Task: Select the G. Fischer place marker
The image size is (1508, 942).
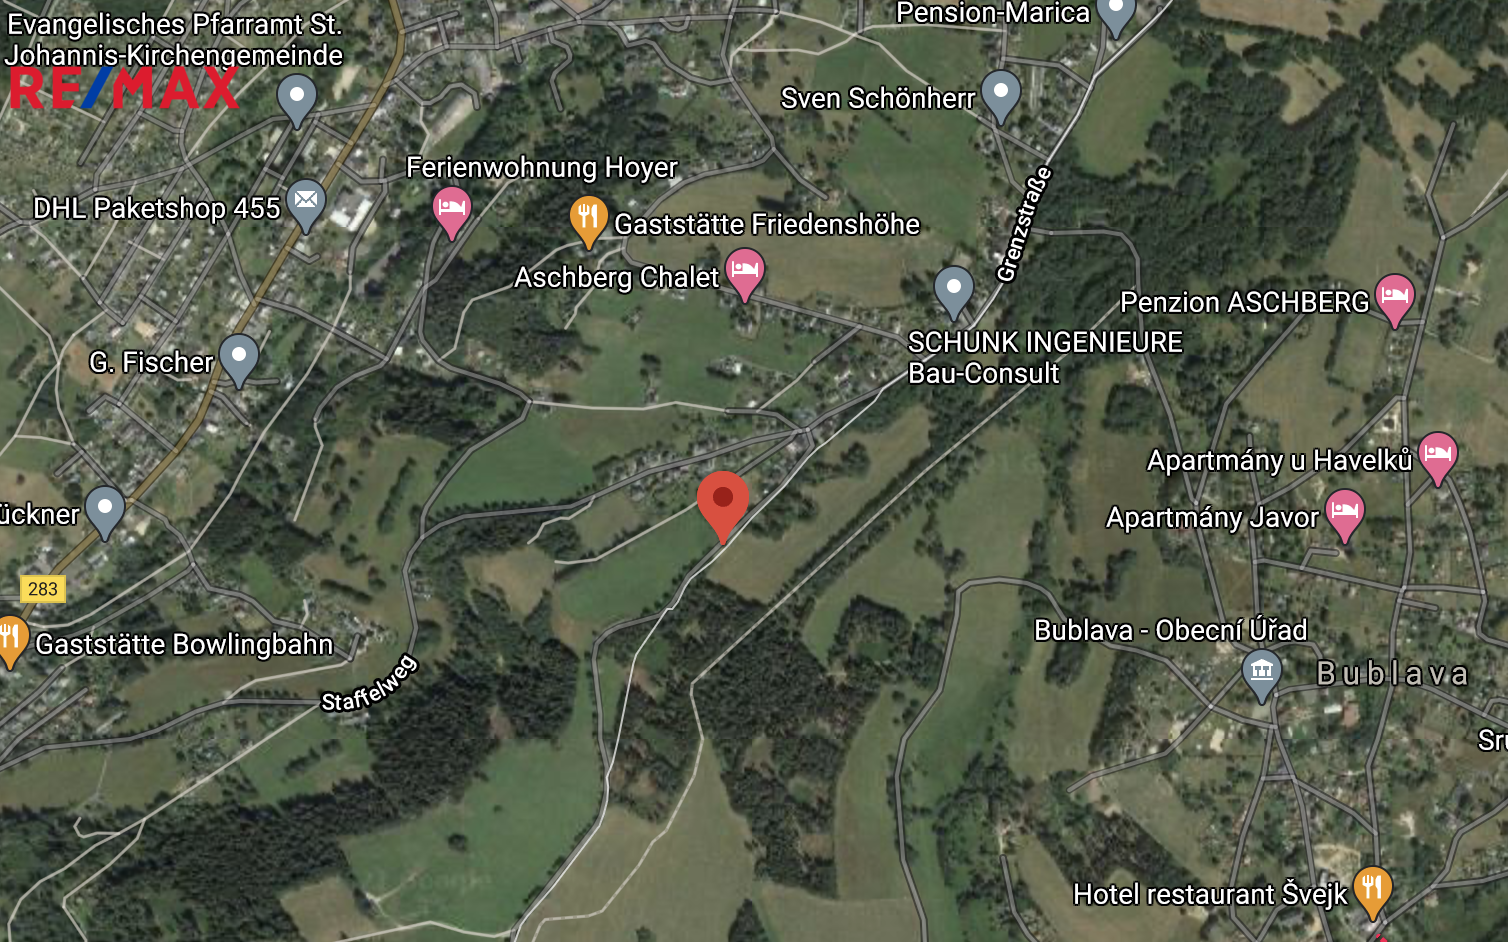Action: pos(239,359)
